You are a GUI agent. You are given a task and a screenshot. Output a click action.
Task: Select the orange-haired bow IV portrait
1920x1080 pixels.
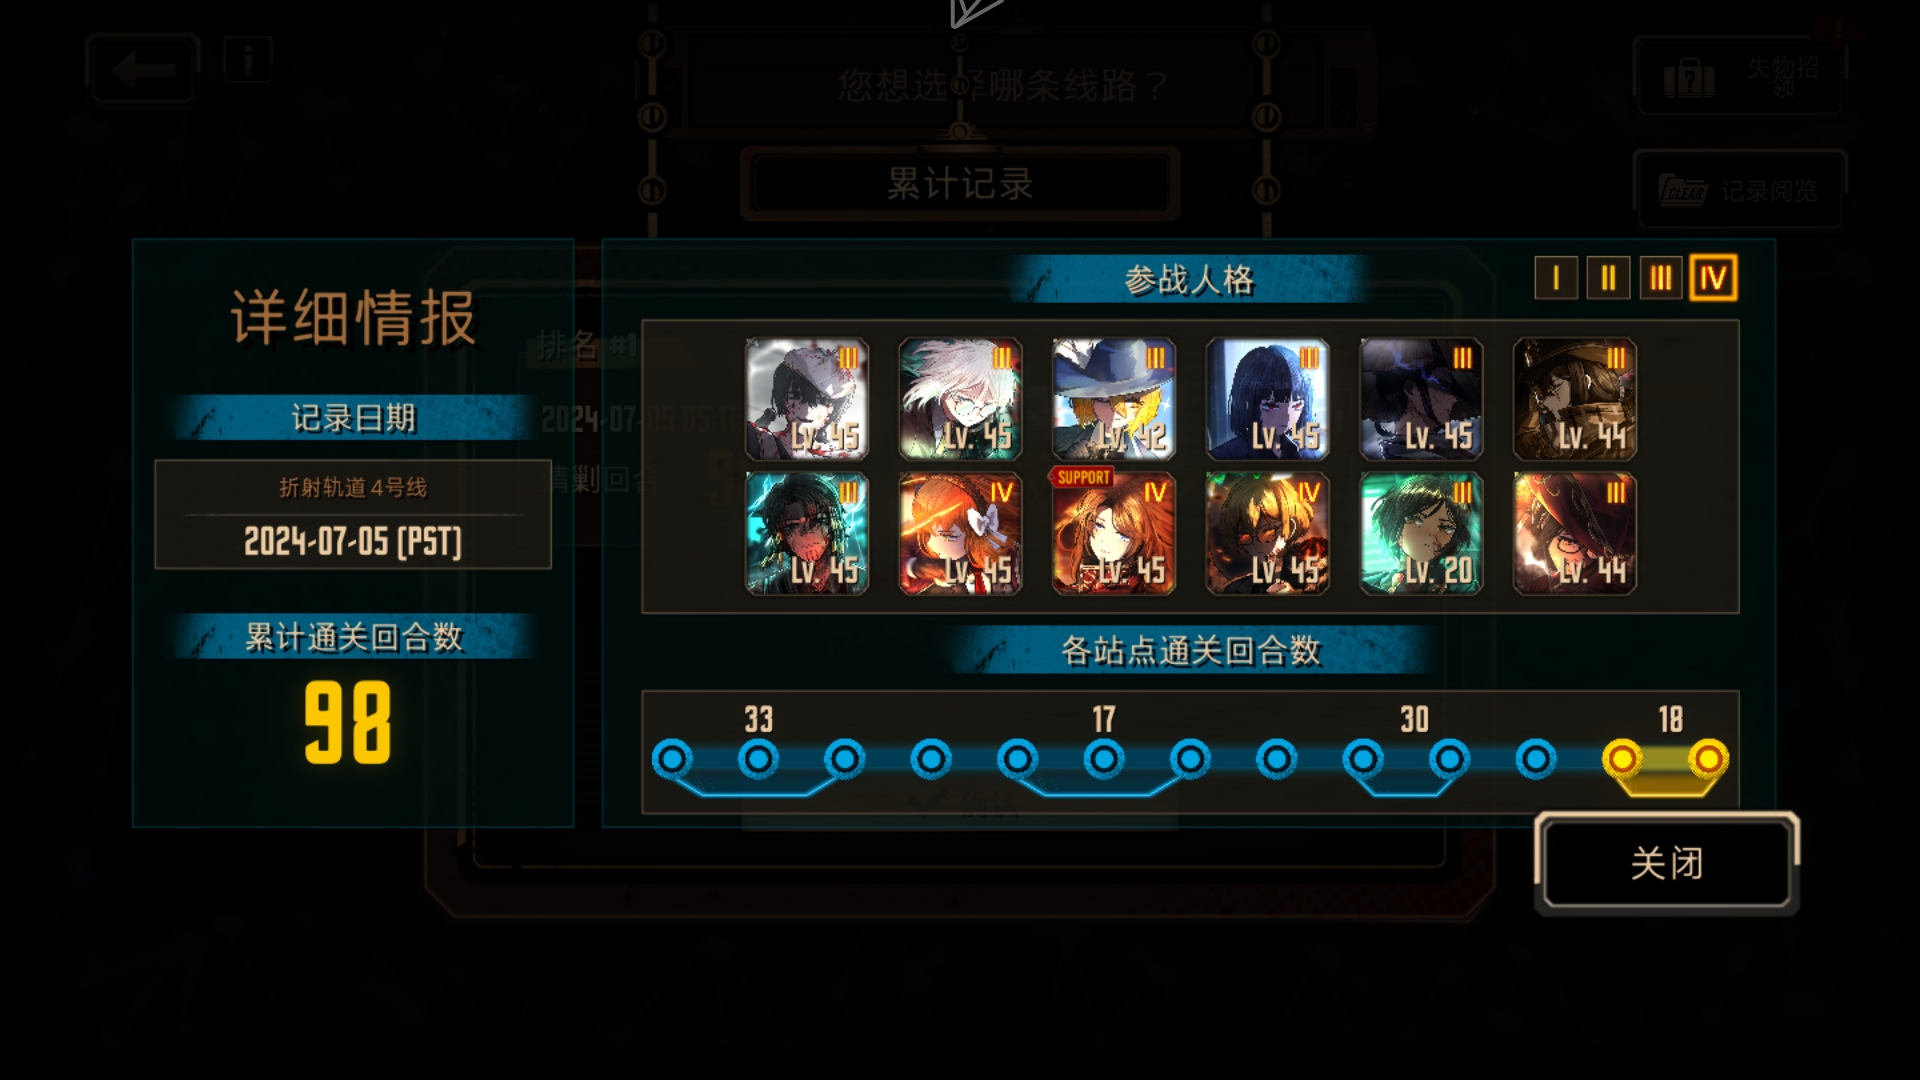960,533
